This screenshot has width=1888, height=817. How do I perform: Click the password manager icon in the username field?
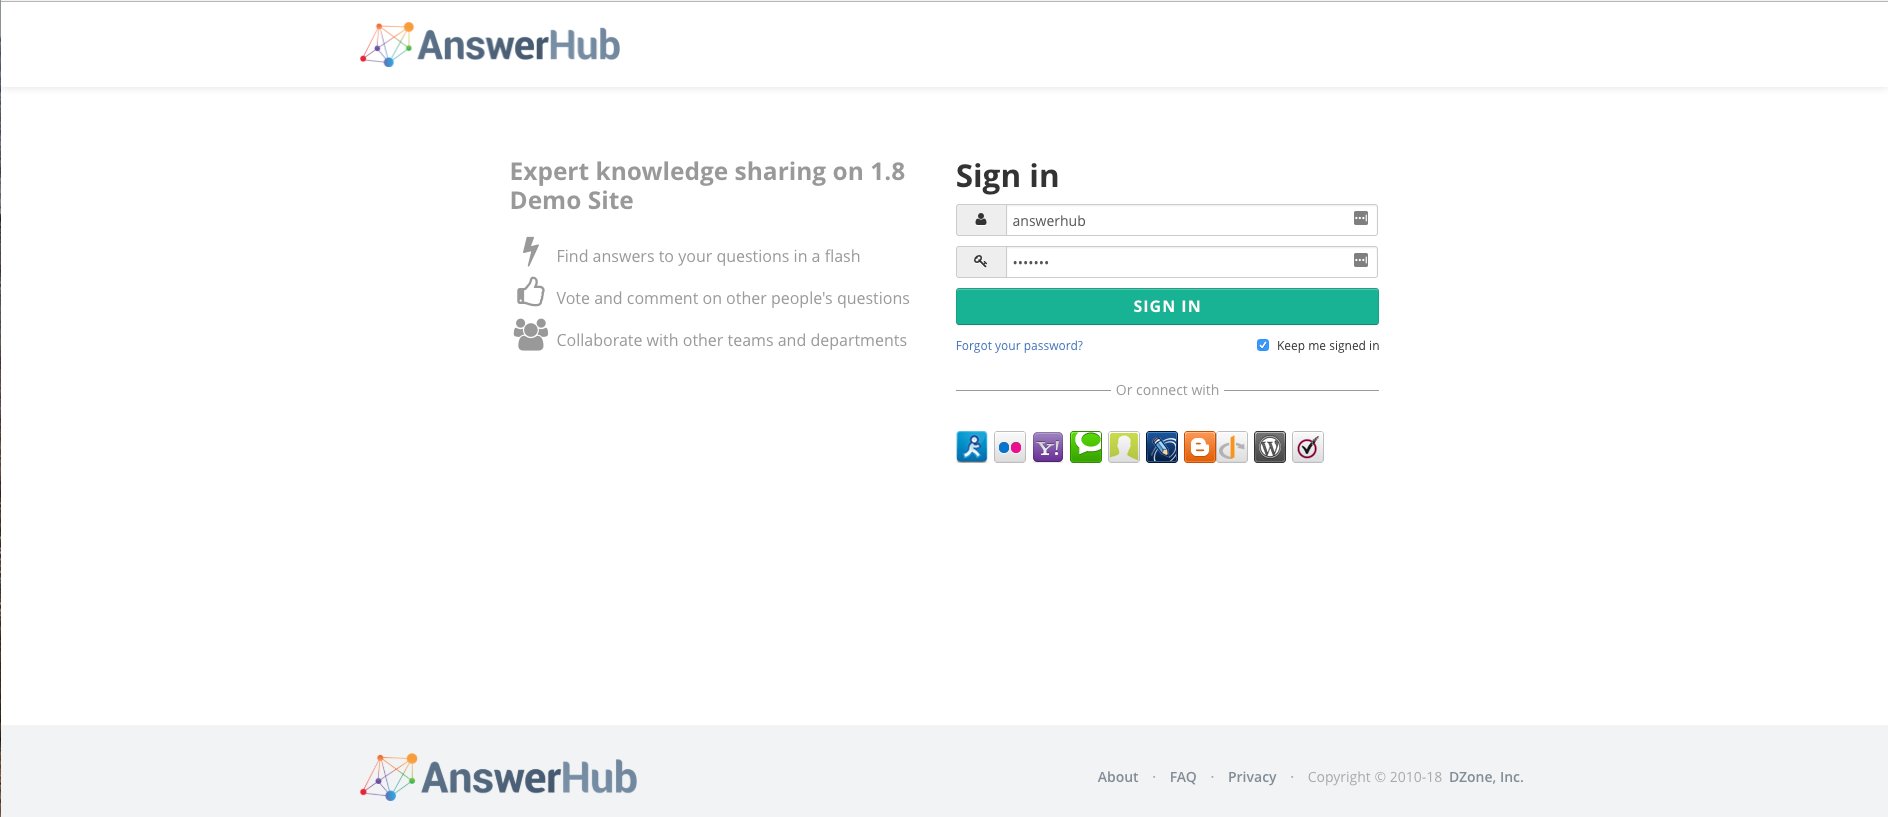[1361, 218]
